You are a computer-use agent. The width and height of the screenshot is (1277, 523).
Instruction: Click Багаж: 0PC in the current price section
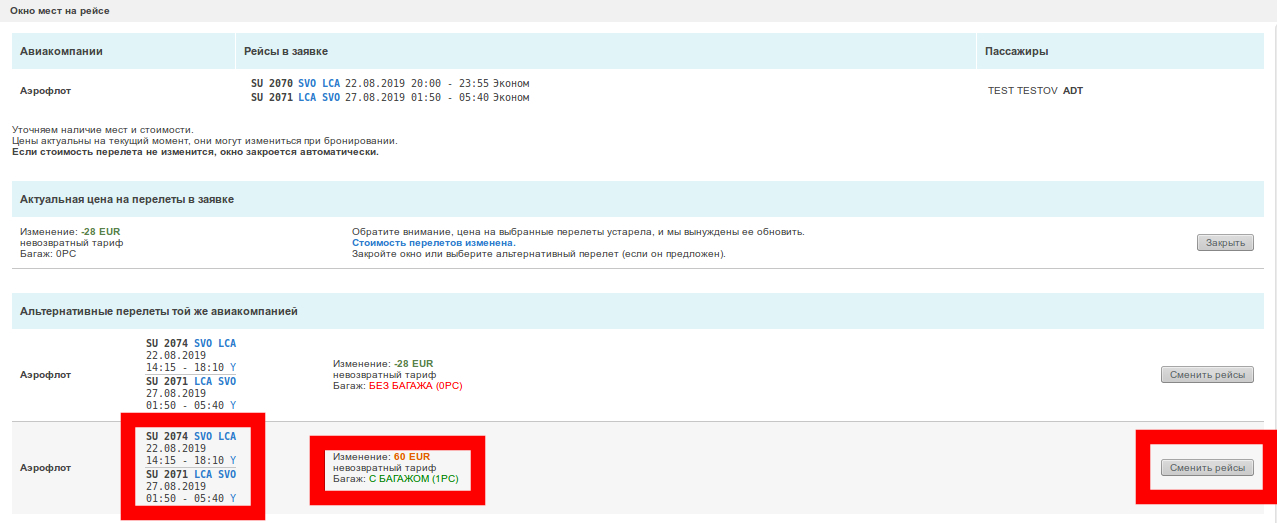[48, 254]
